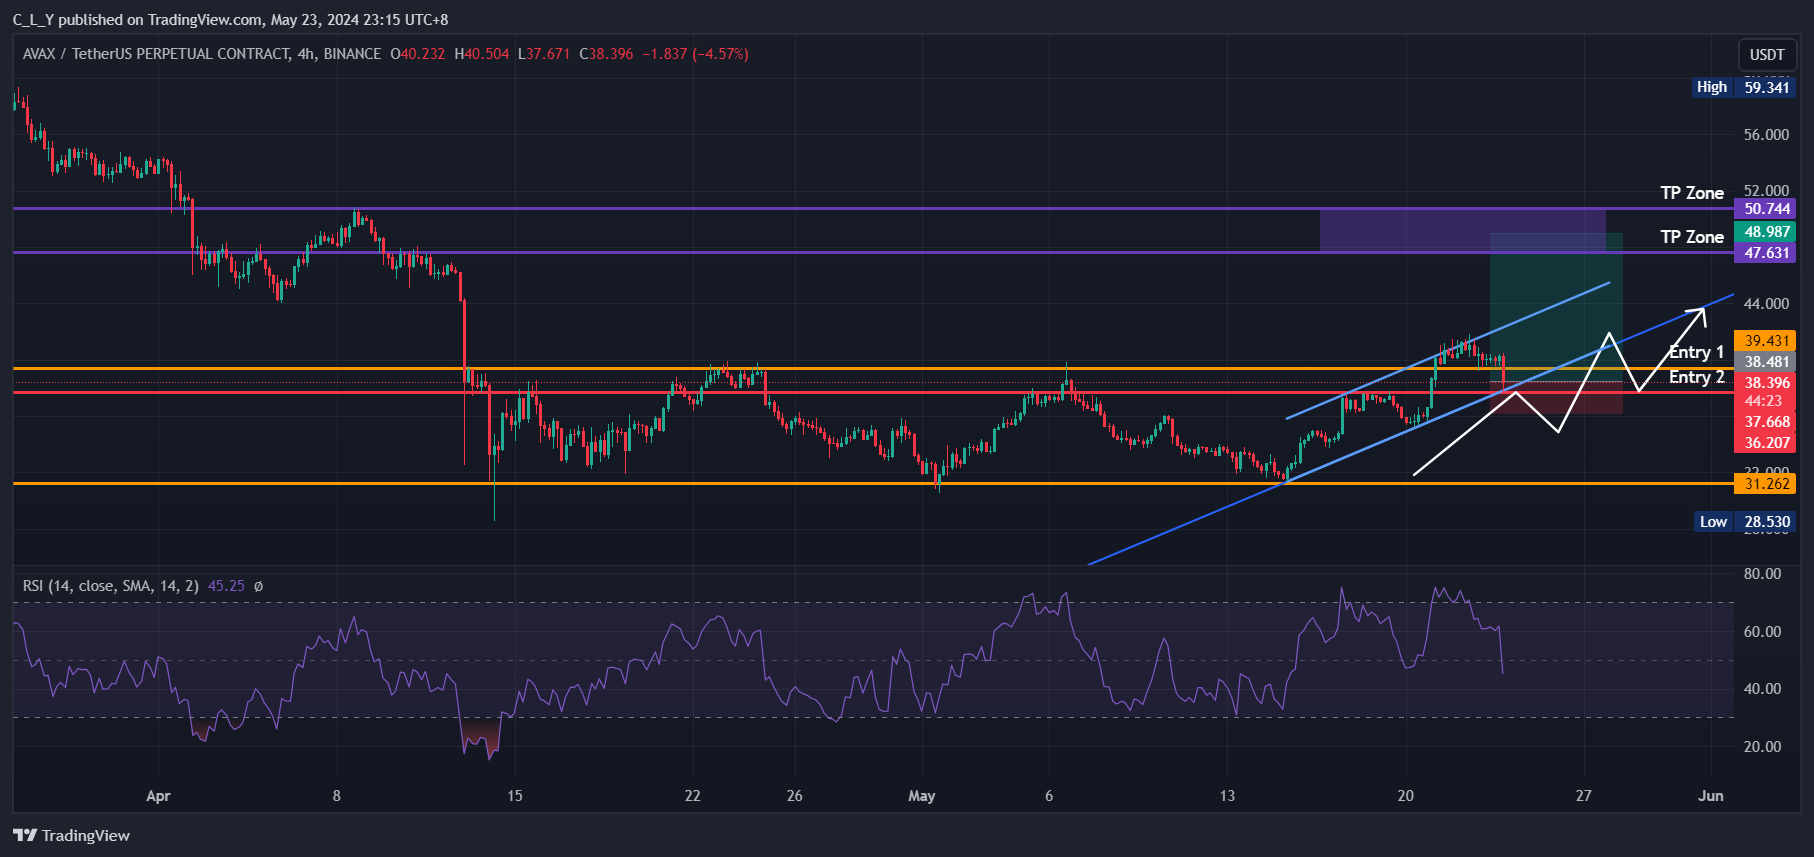
Task: Click the Jun date axis label
Action: point(1711,796)
